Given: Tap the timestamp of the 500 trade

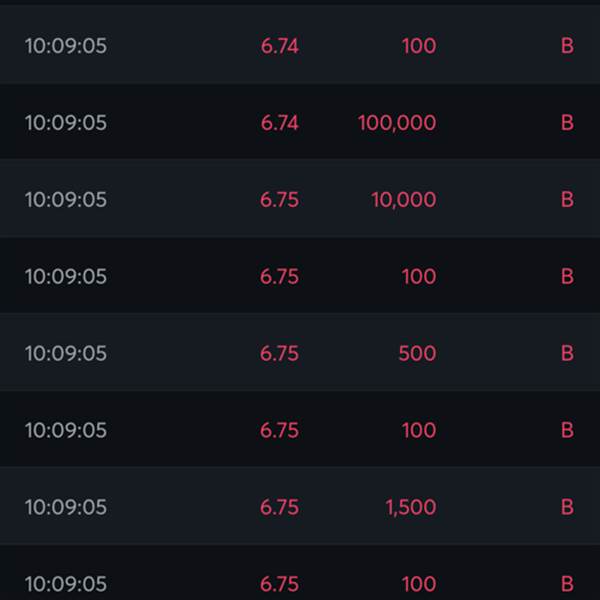Looking at the screenshot, I should 66,353.
